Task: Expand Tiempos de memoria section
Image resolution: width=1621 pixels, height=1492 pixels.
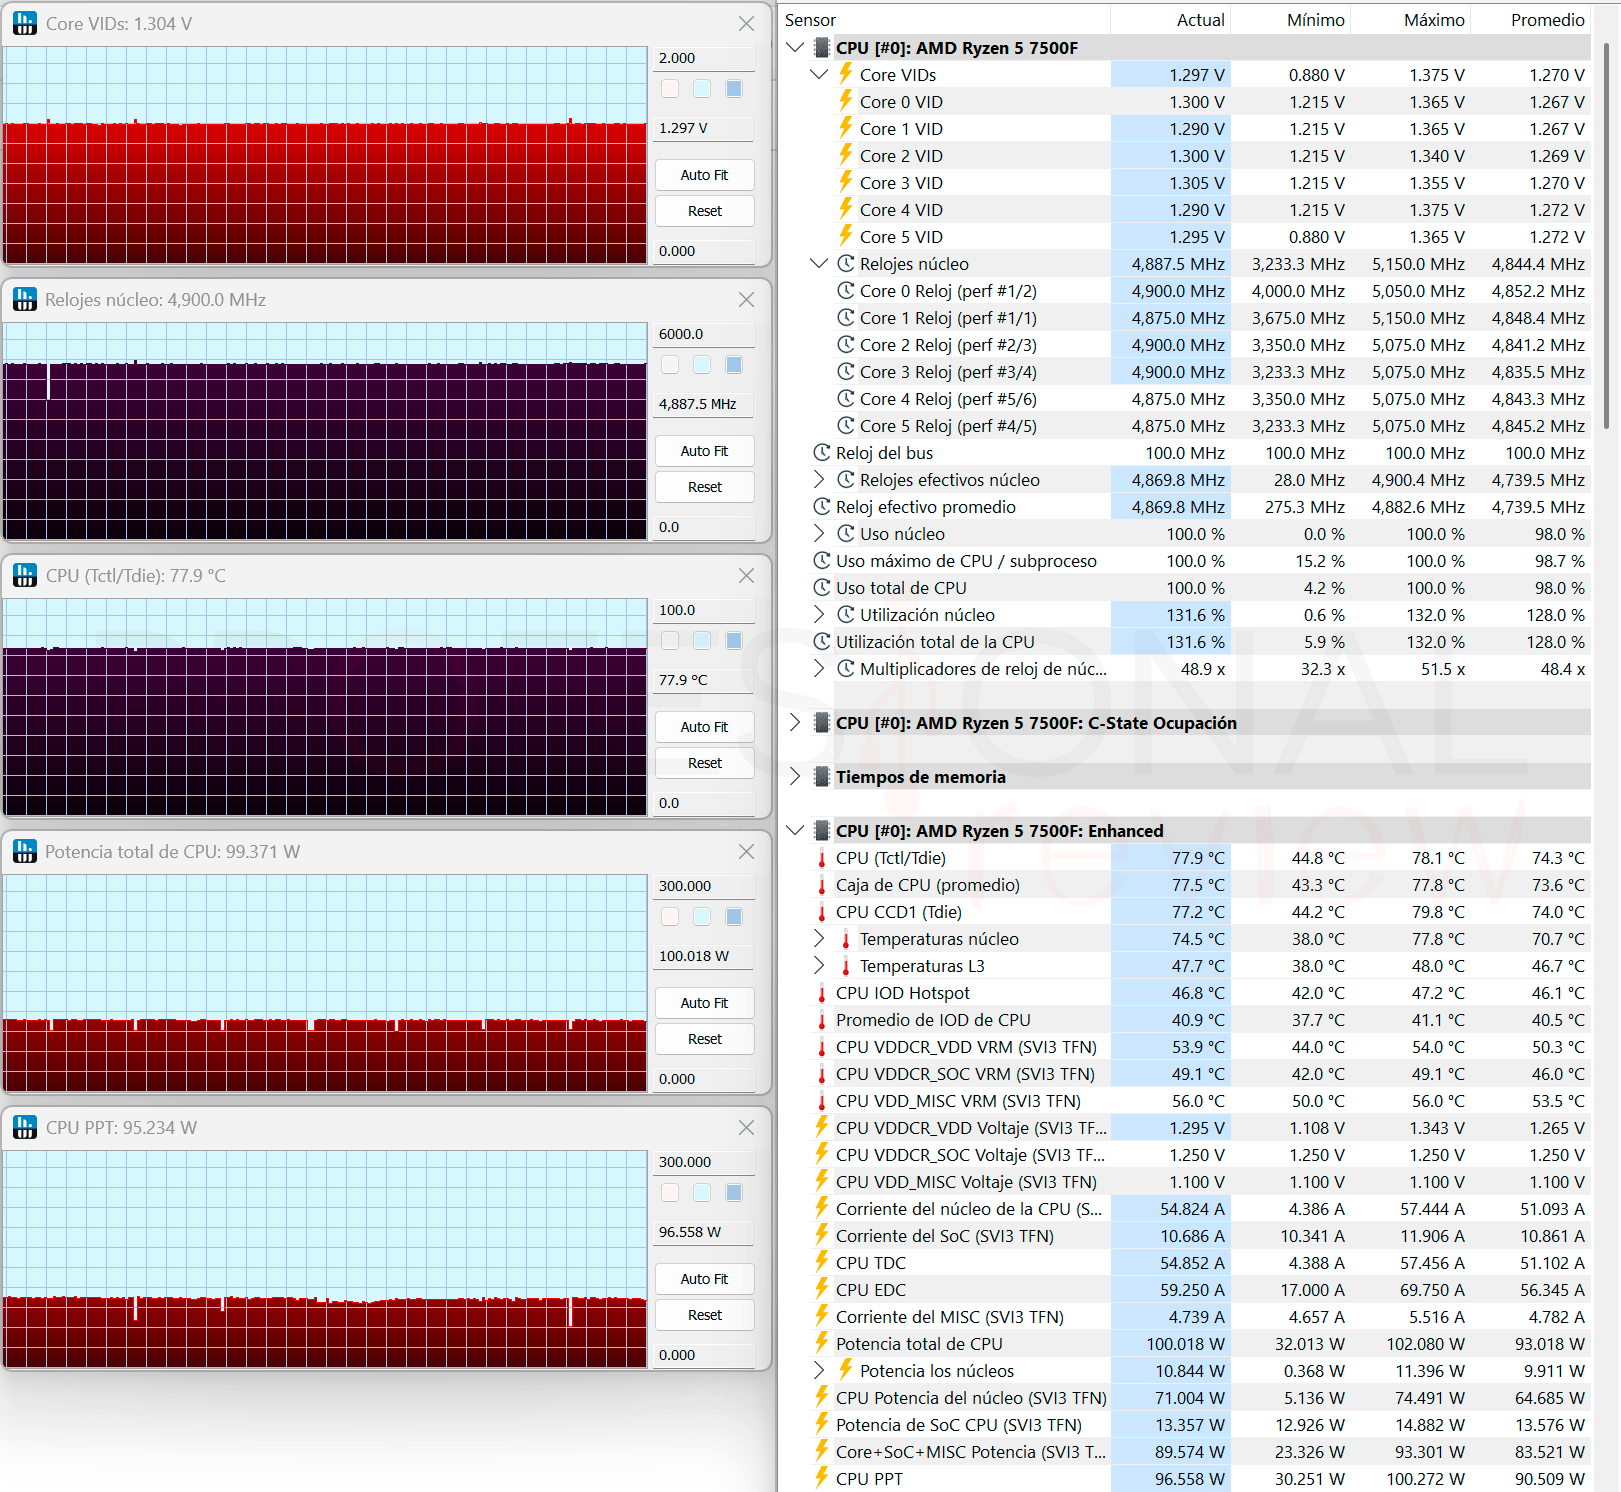Action: [x=795, y=776]
